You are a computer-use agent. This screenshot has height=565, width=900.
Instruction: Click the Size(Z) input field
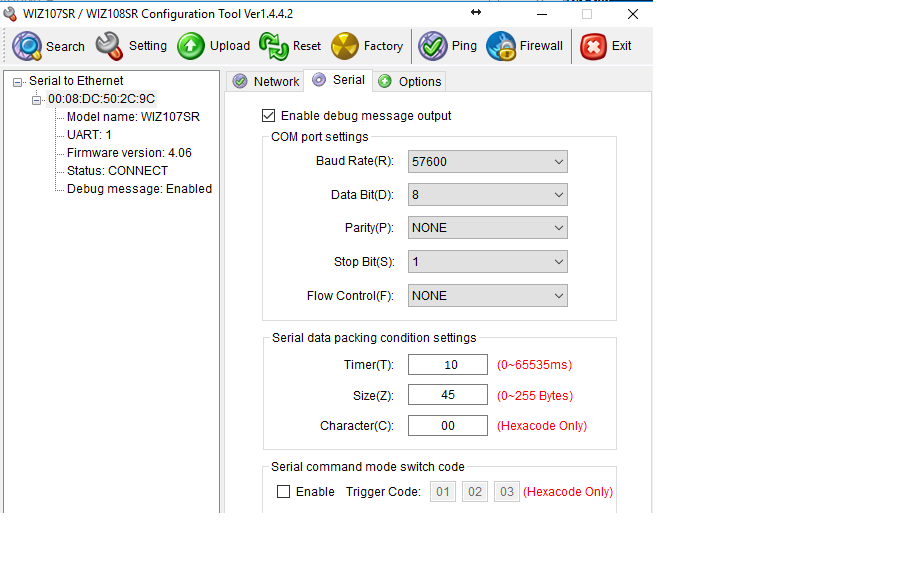[448, 395]
